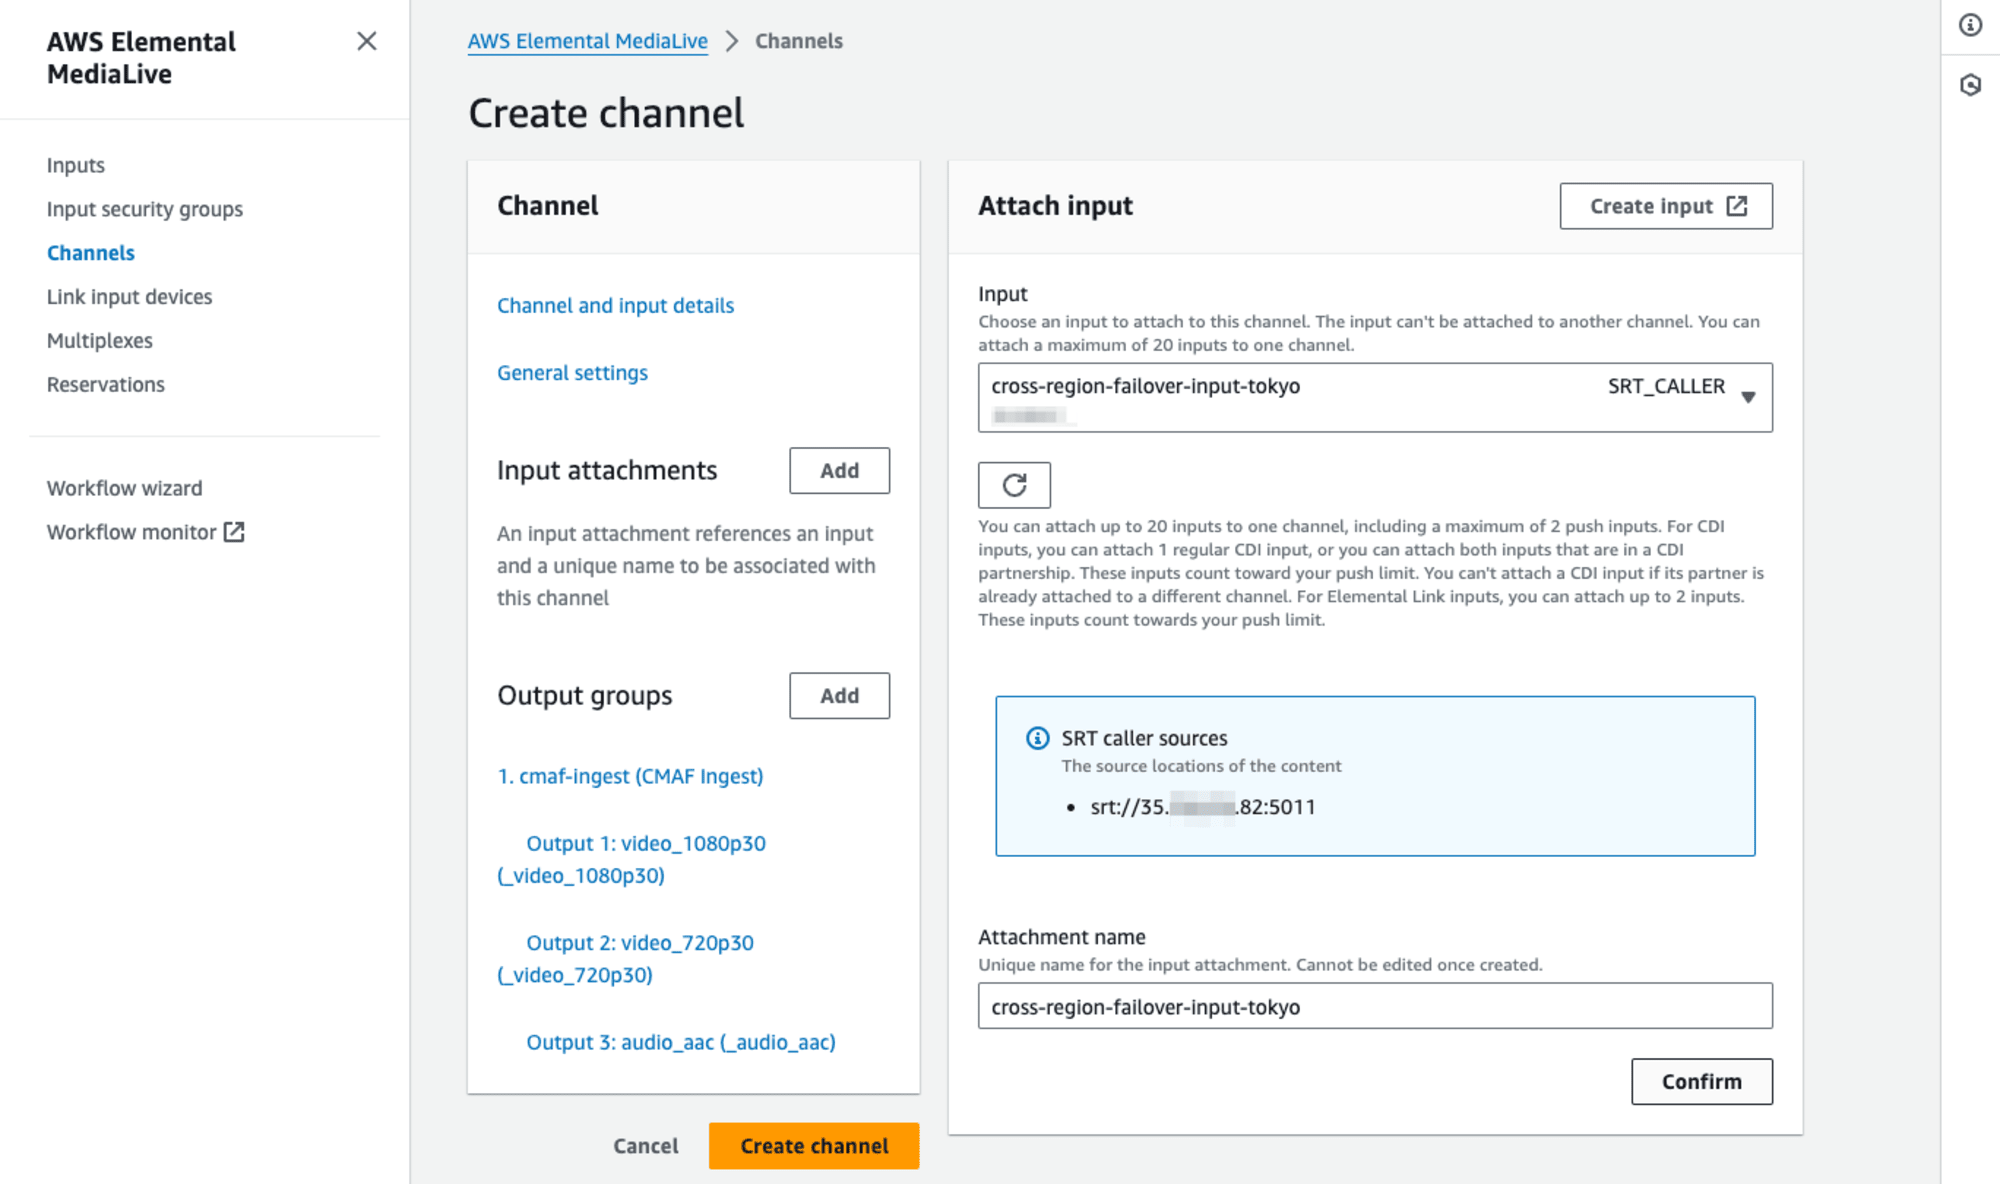Click the external link icon beside Workflow monitor
2000x1184 pixels.
(234, 532)
